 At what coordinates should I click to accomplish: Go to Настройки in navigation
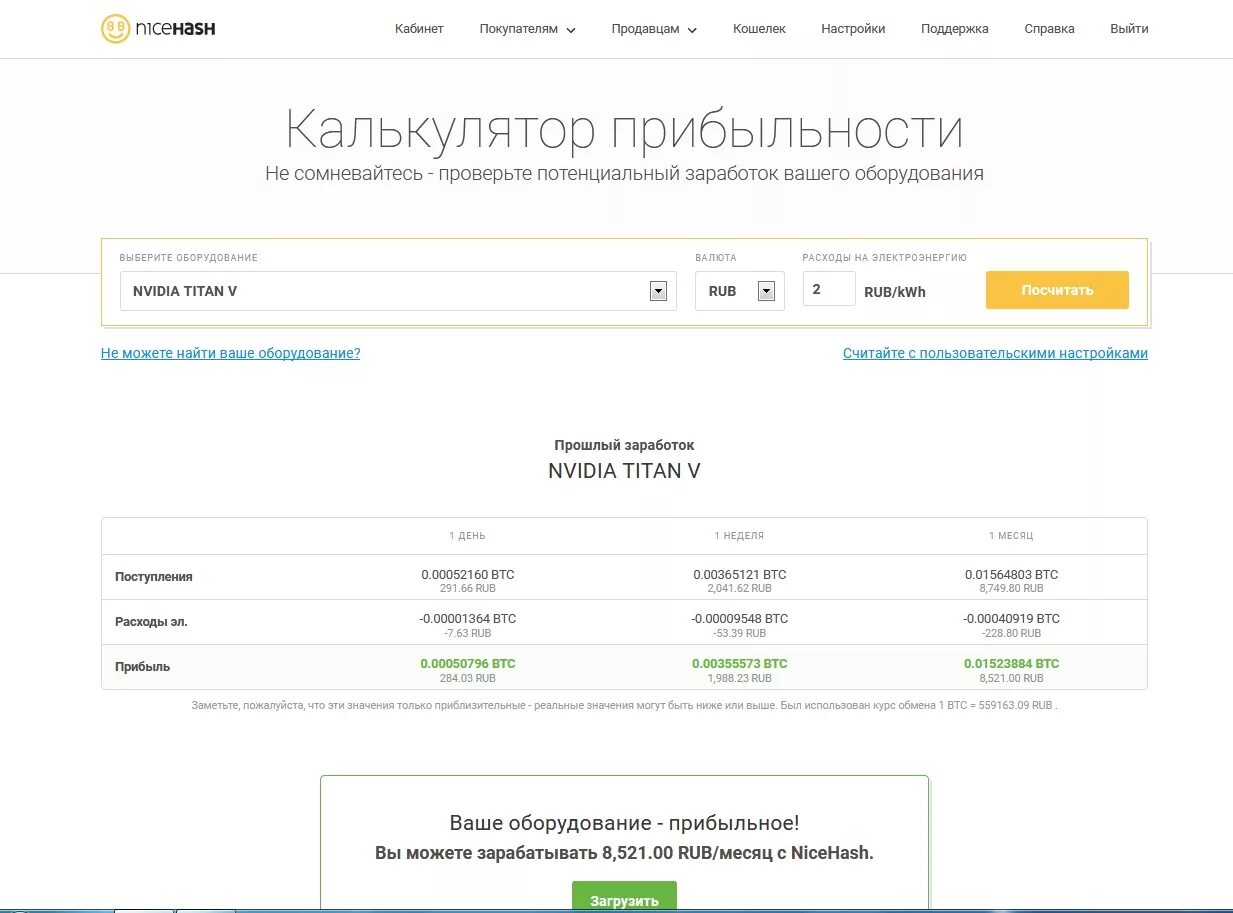[x=853, y=29]
